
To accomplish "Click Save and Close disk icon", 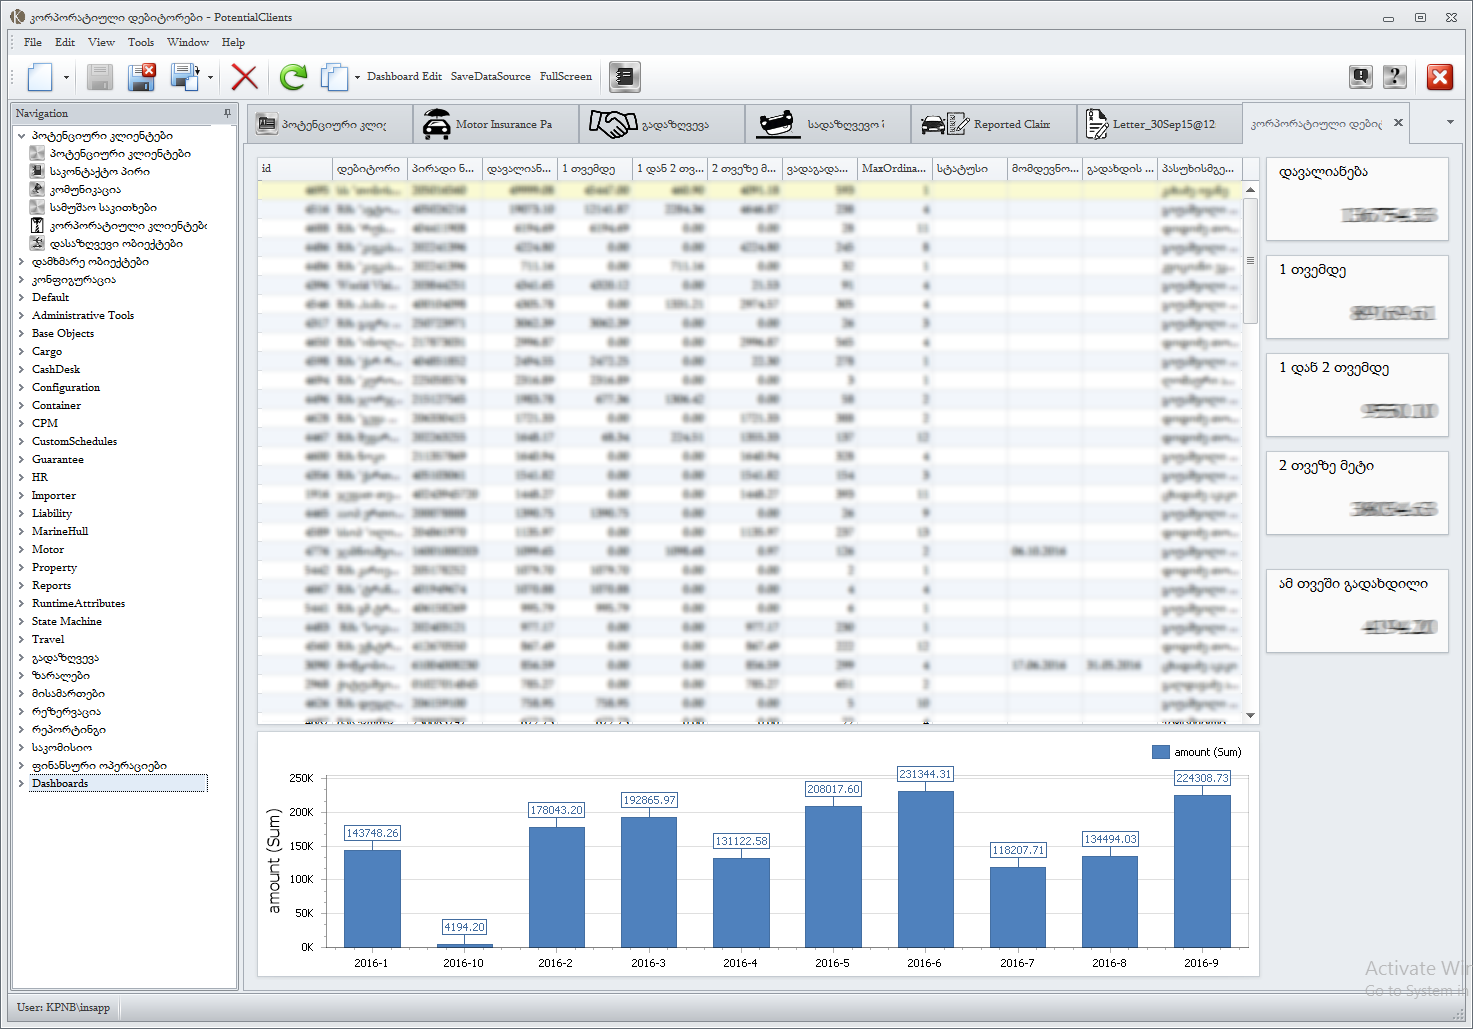I will tap(142, 77).
